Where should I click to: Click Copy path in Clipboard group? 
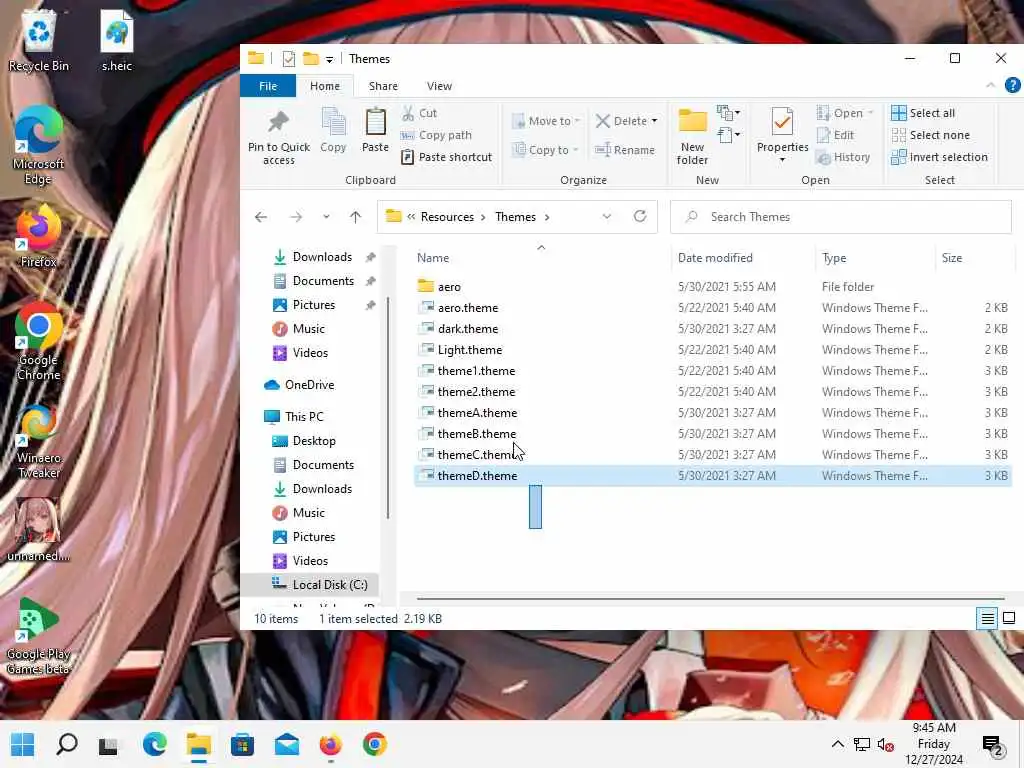click(436, 135)
